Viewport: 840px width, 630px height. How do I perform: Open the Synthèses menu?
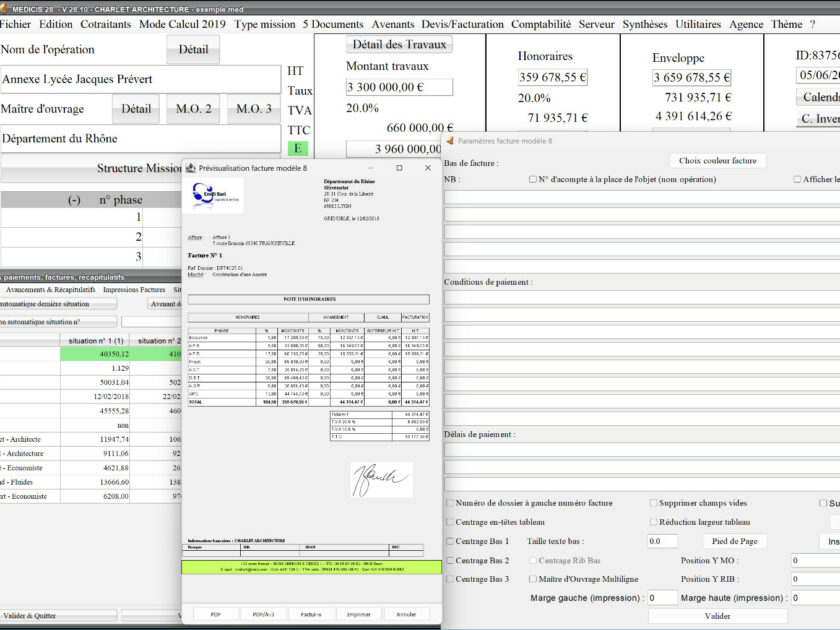(x=644, y=24)
